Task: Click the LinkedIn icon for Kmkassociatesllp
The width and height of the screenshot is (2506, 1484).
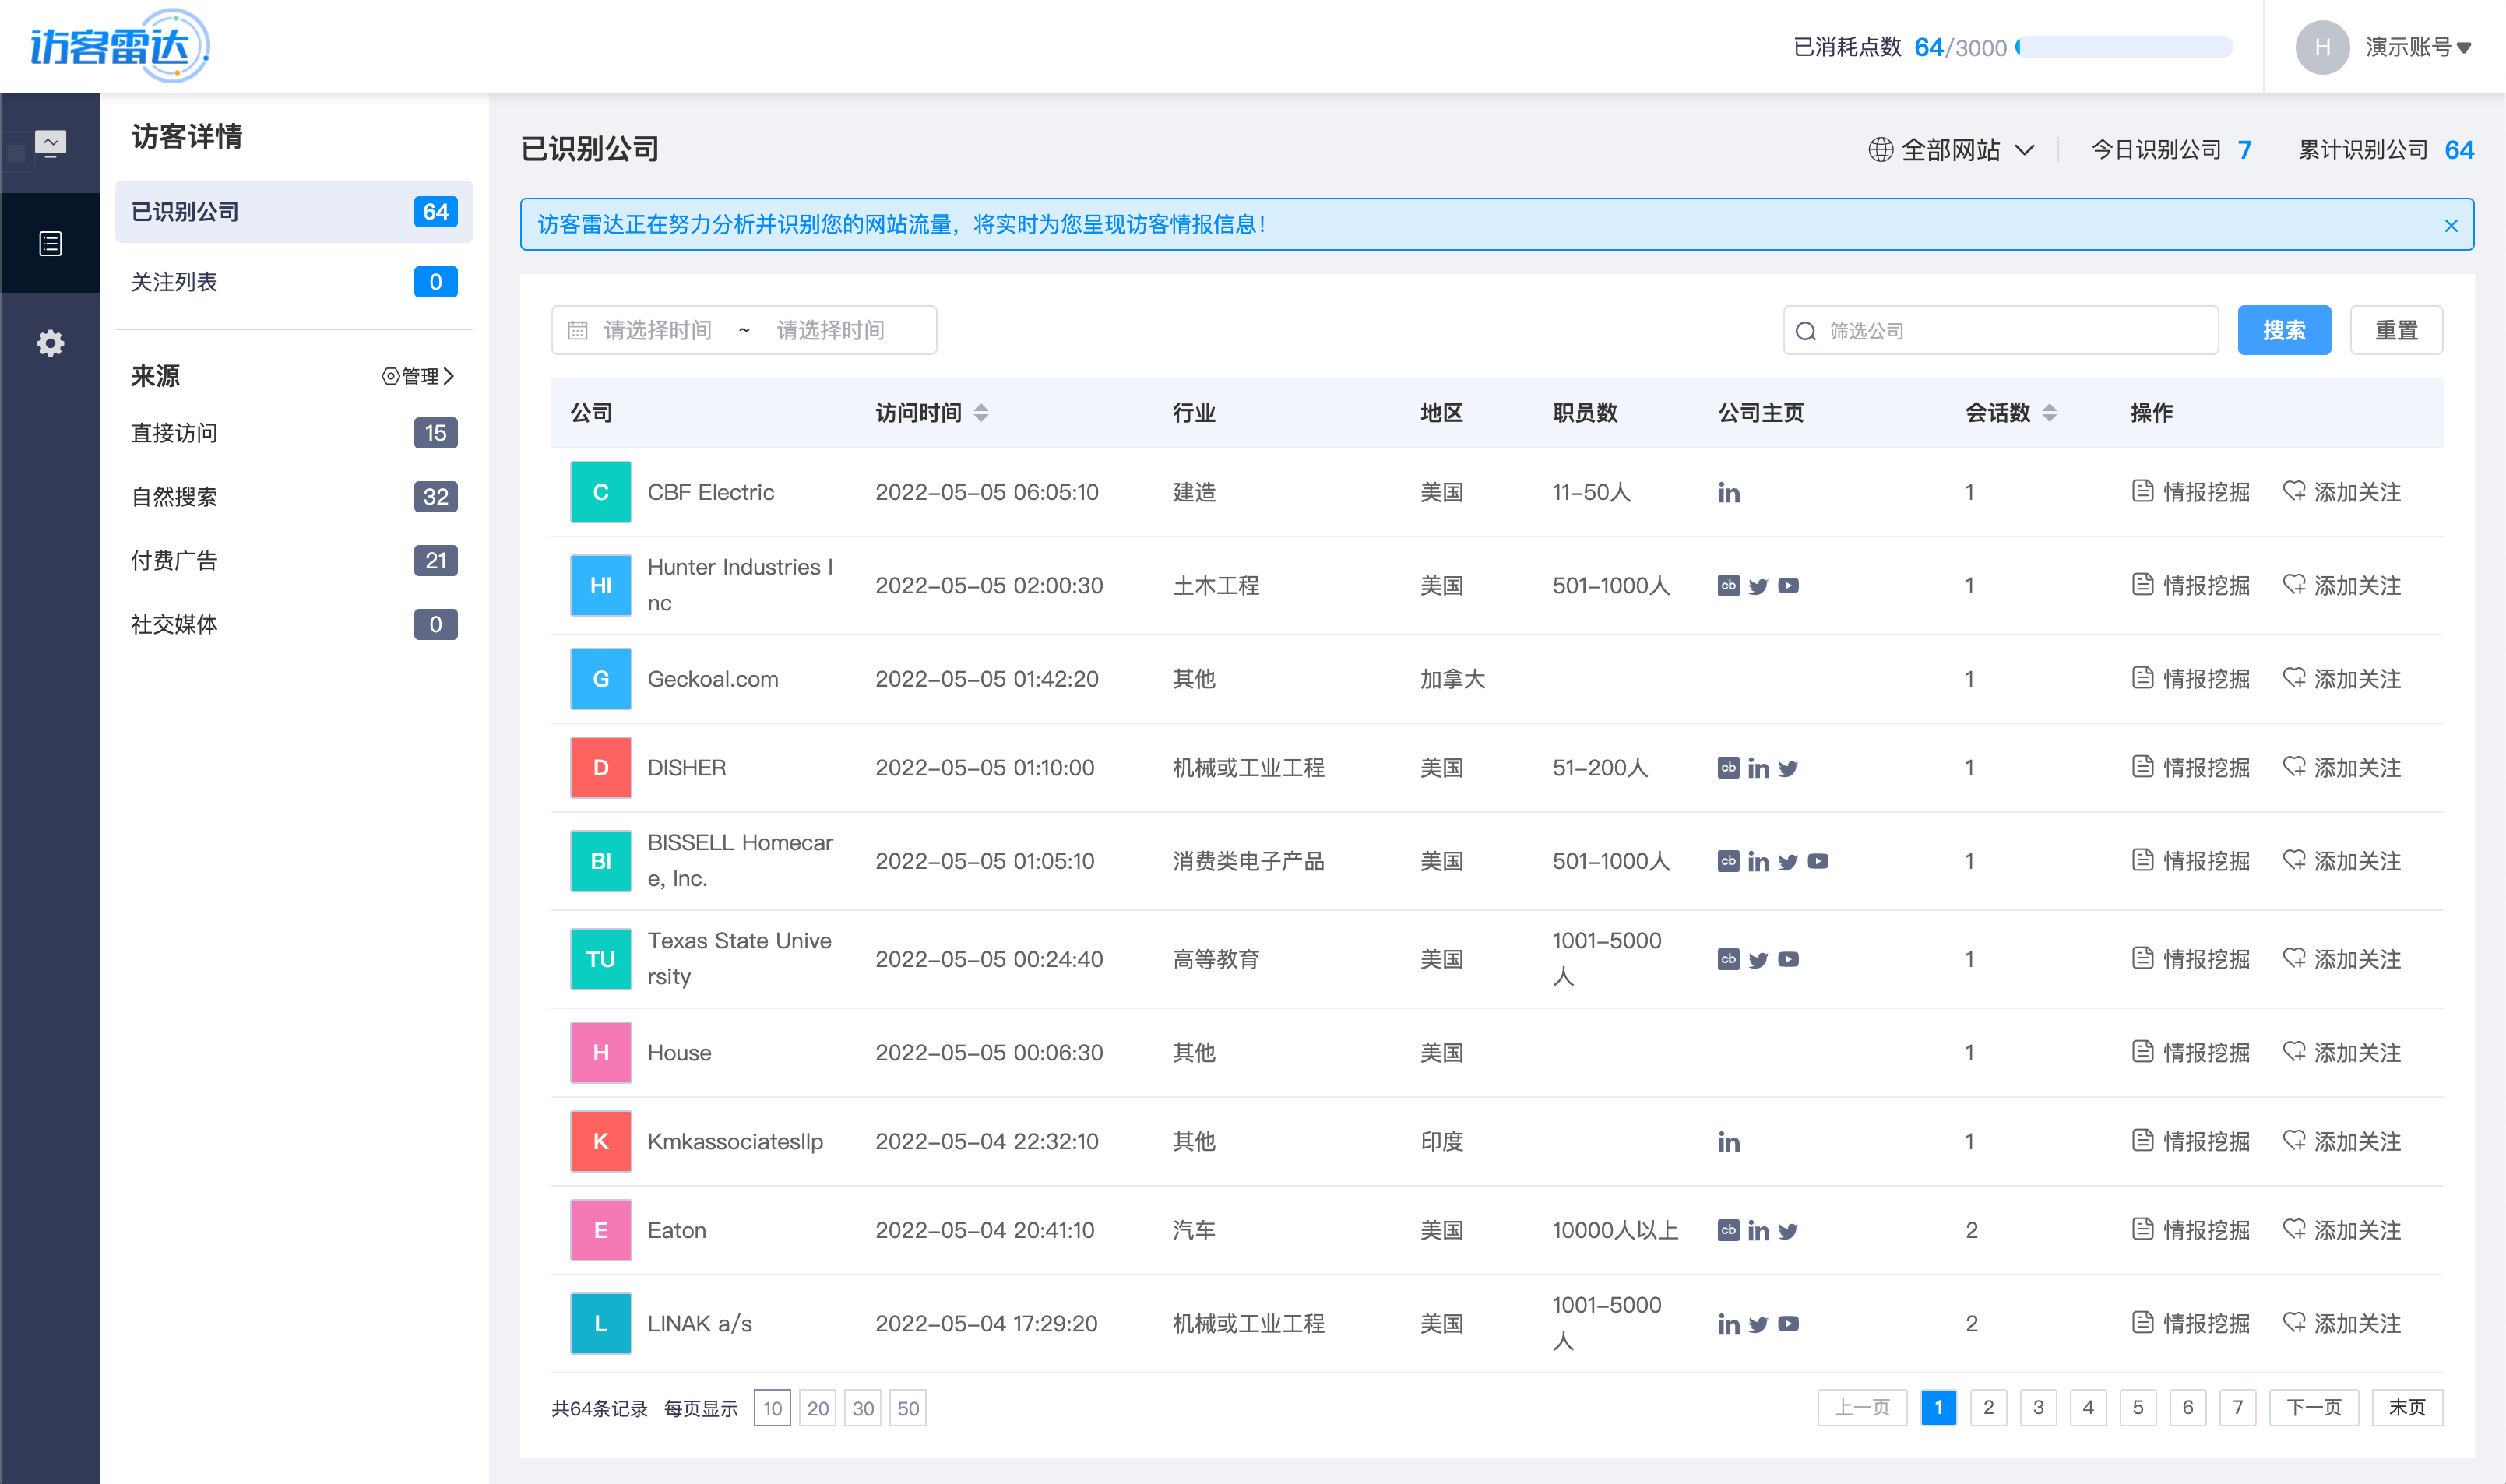Action: [1728, 1141]
